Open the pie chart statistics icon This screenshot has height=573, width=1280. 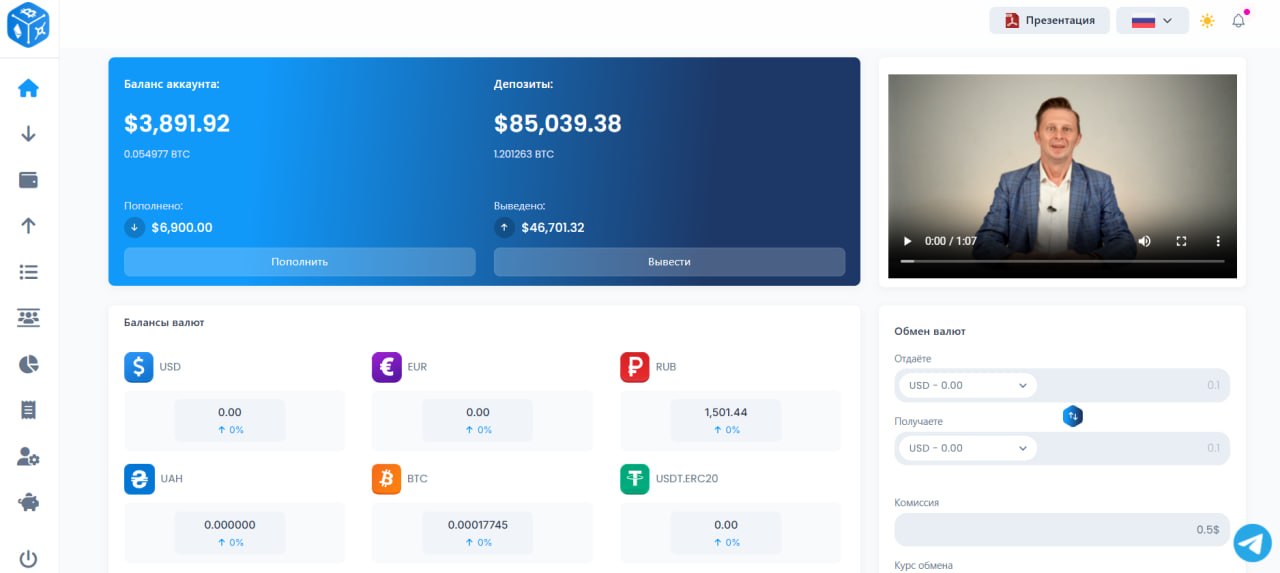28,364
